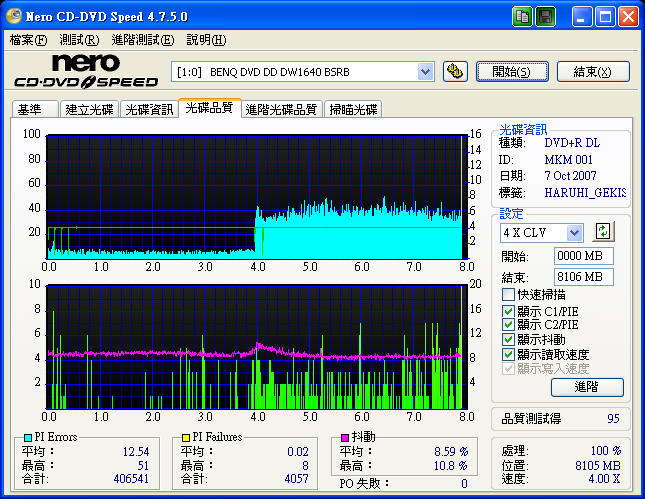Image resolution: width=645 pixels, height=499 pixels.
Task: Click the 開始 0000 MB input field
Action: (x=584, y=256)
